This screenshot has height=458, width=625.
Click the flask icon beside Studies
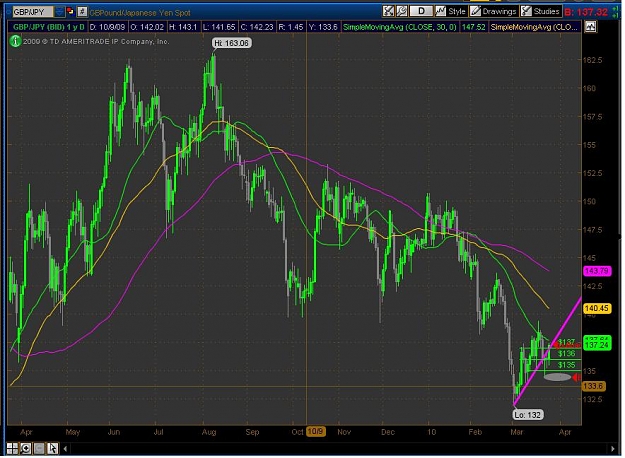[526, 11]
